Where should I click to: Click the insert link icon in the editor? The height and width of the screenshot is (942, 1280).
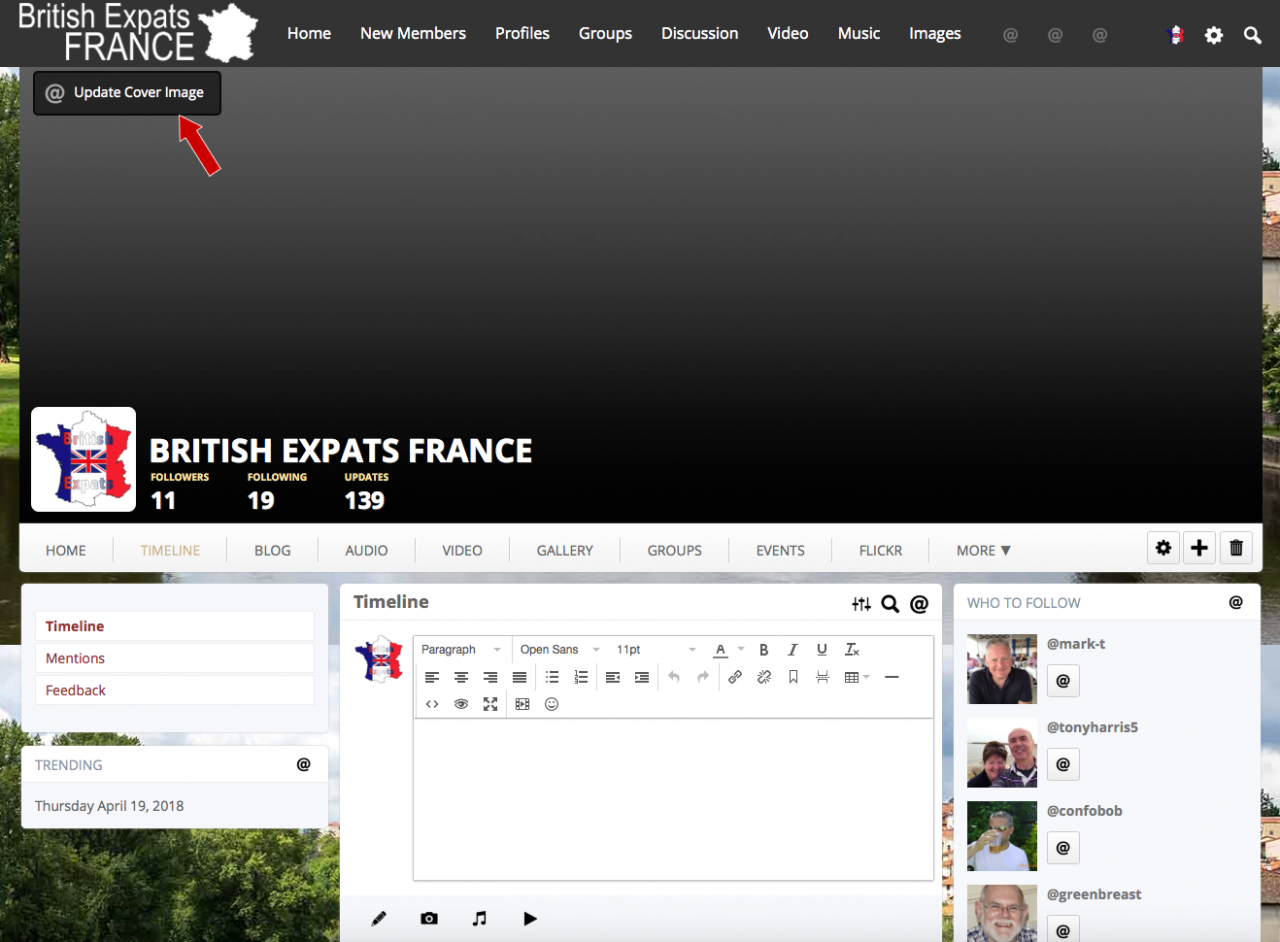click(735, 677)
